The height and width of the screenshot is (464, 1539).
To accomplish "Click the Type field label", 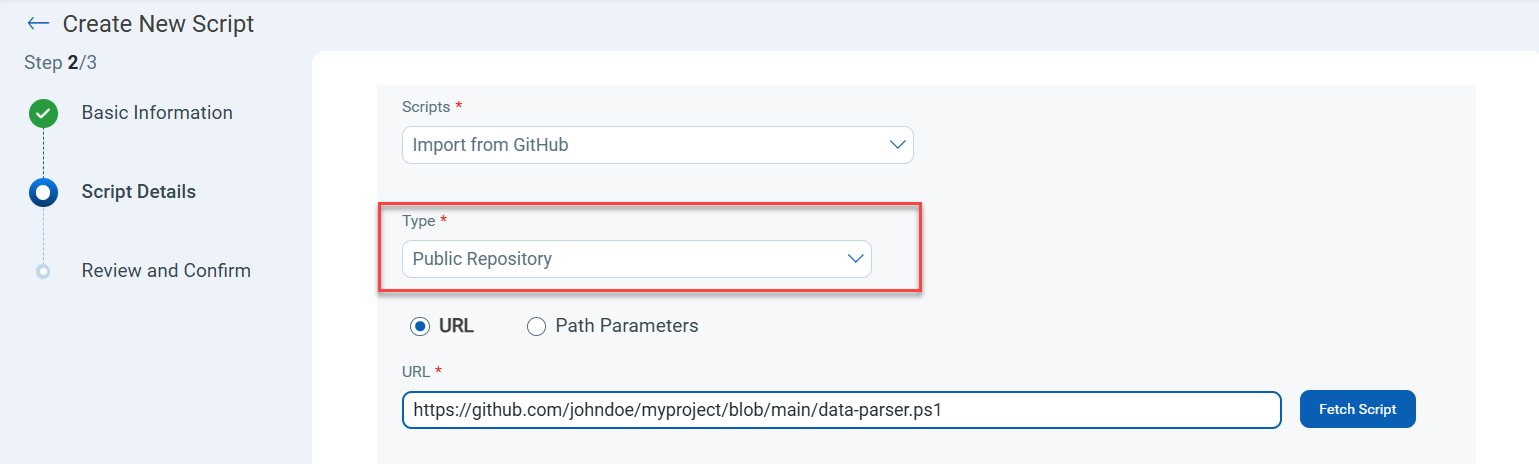I will (x=419, y=221).
